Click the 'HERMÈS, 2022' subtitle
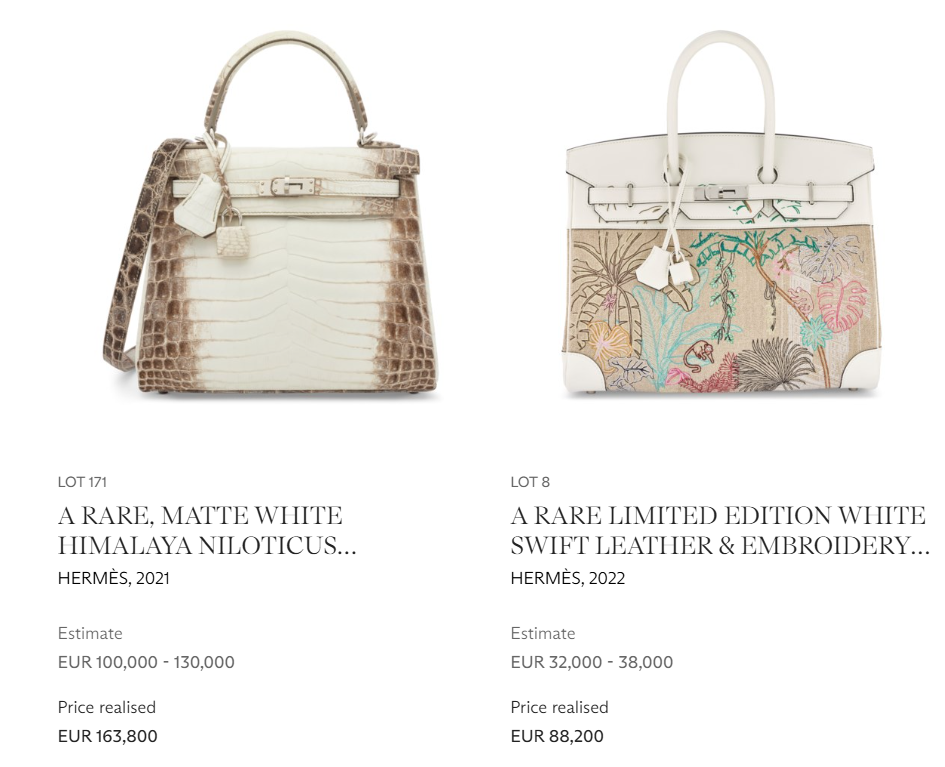 click(568, 578)
